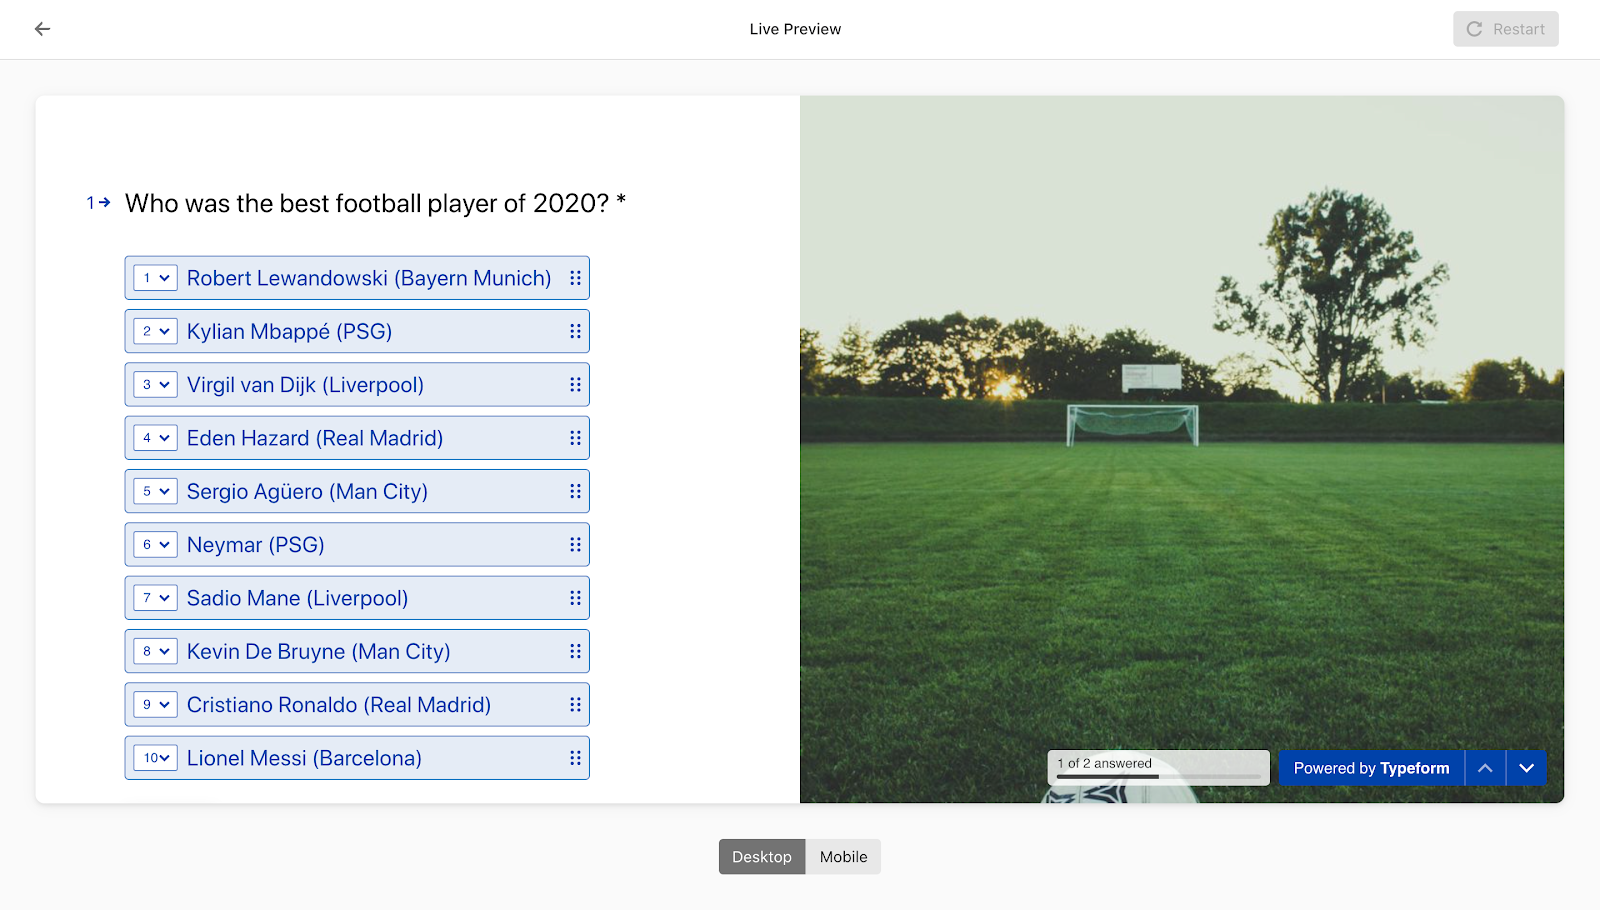
Task: Click the question title about best football player
Action: [x=375, y=203]
